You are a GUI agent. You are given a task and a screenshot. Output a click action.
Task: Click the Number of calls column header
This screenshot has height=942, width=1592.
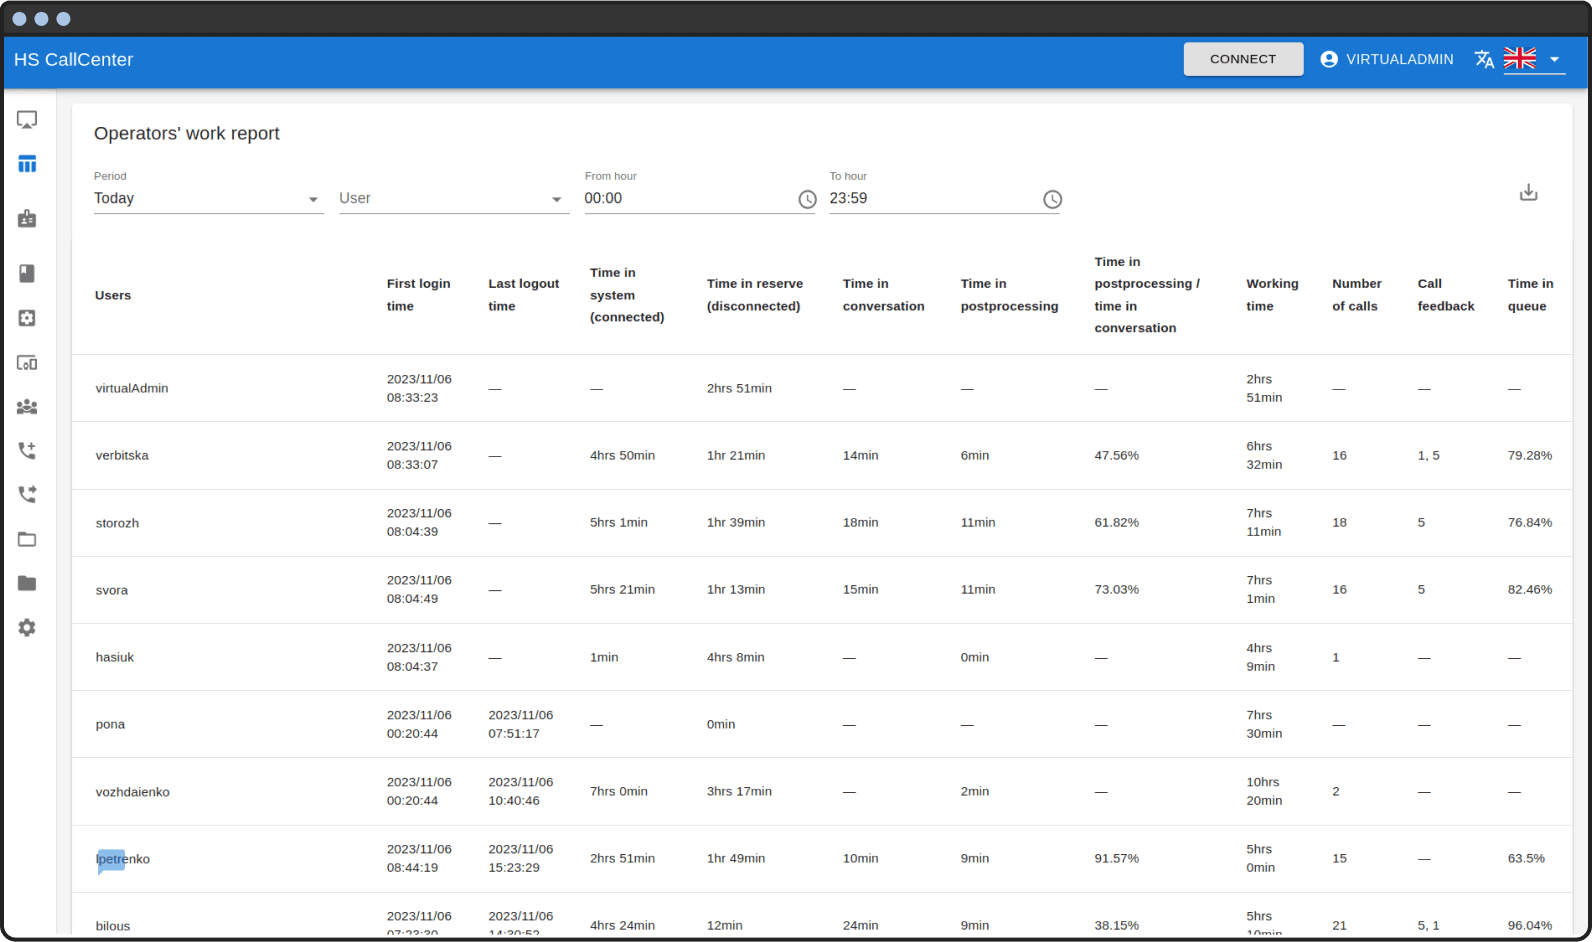click(1356, 295)
